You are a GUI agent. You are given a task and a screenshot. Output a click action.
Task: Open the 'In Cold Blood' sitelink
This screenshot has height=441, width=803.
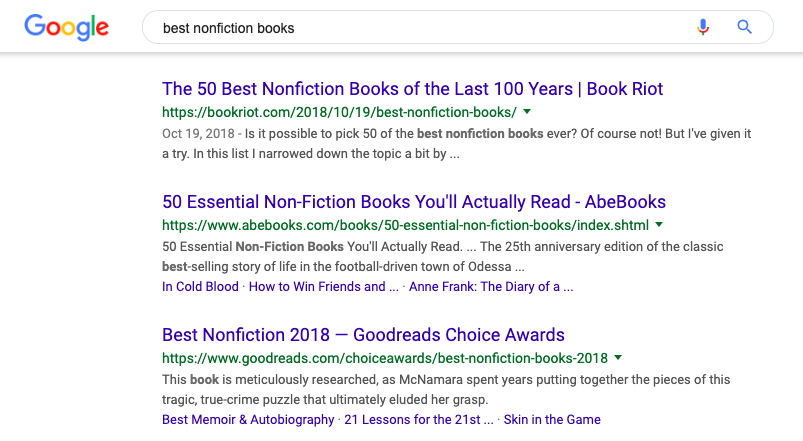(x=200, y=287)
